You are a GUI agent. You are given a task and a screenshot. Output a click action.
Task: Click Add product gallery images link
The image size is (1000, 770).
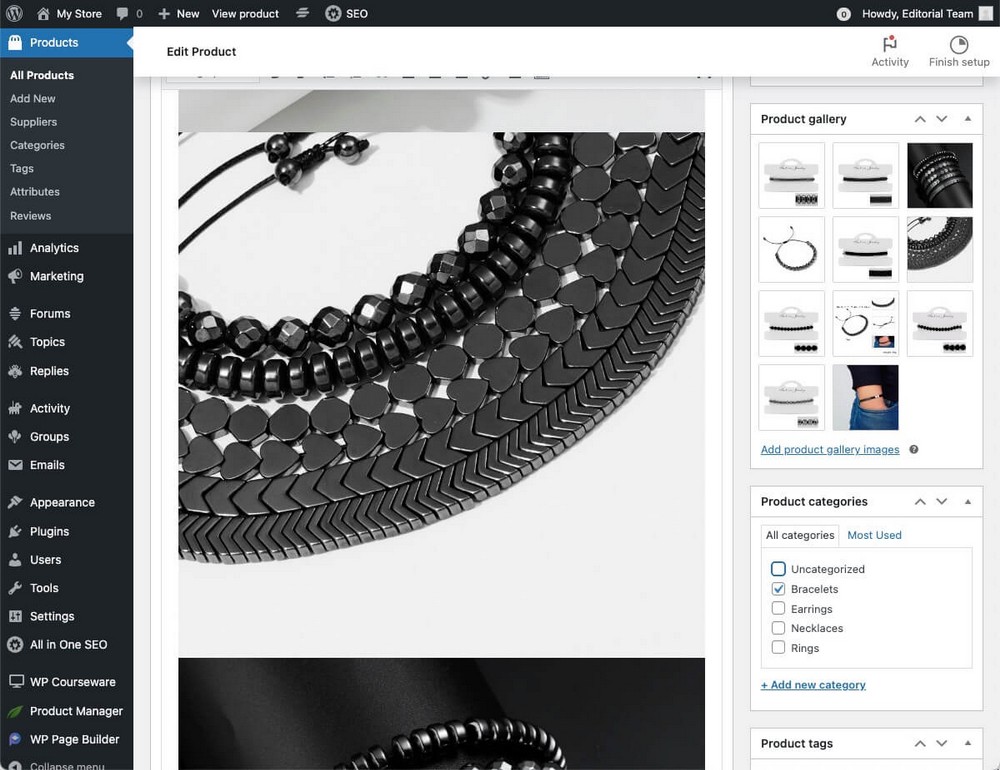tap(829, 450)
